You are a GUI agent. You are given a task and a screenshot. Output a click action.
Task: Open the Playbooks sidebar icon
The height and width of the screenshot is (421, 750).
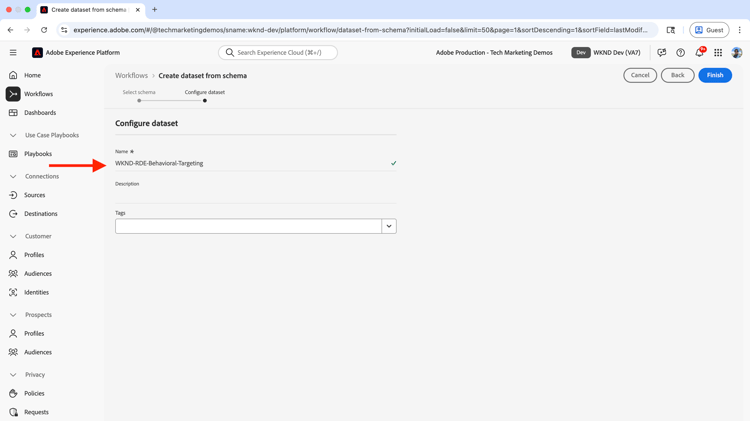point(13,154)
